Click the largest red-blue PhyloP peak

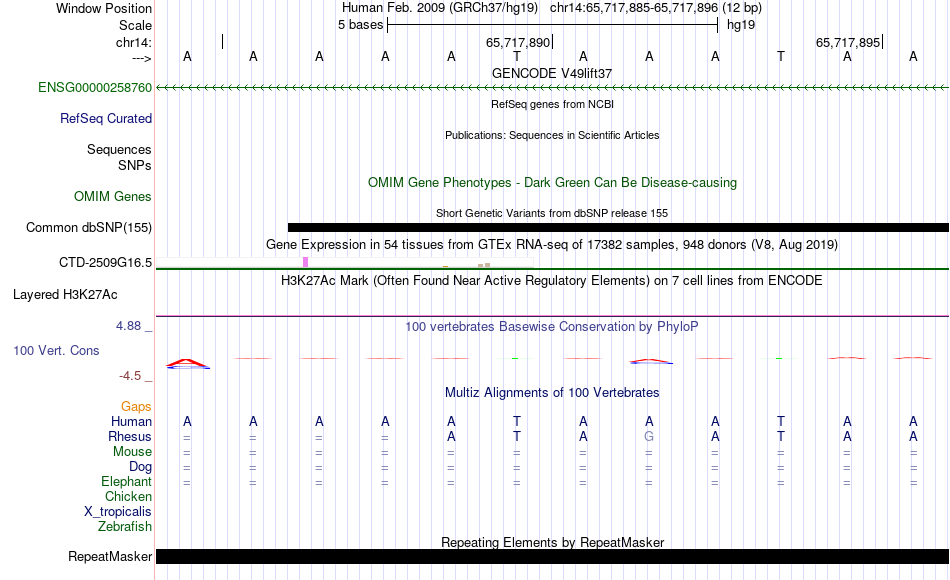click(x=188, y=364)
